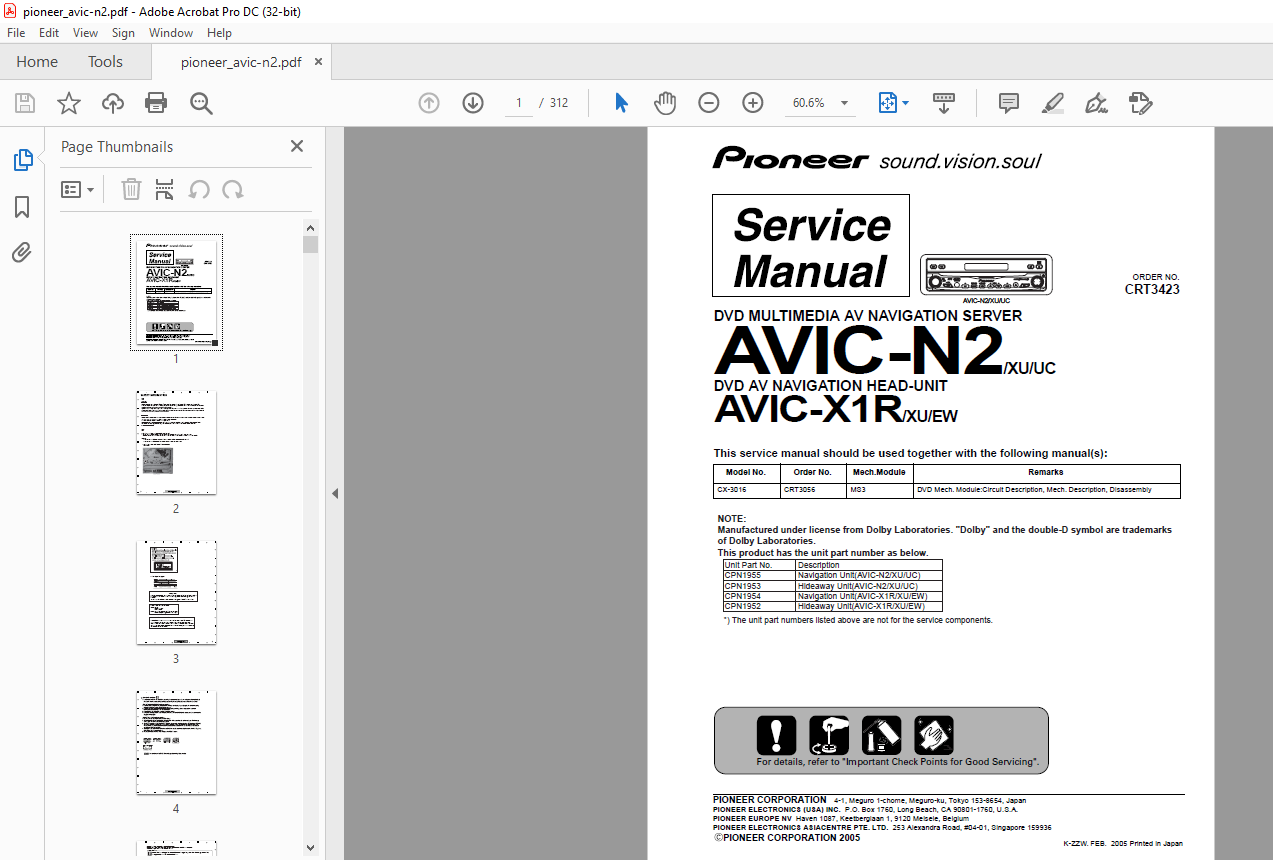1273x860 pixels.
Task: Show the Page Thumbnails sidebar icon
Action: pos(22,160)
